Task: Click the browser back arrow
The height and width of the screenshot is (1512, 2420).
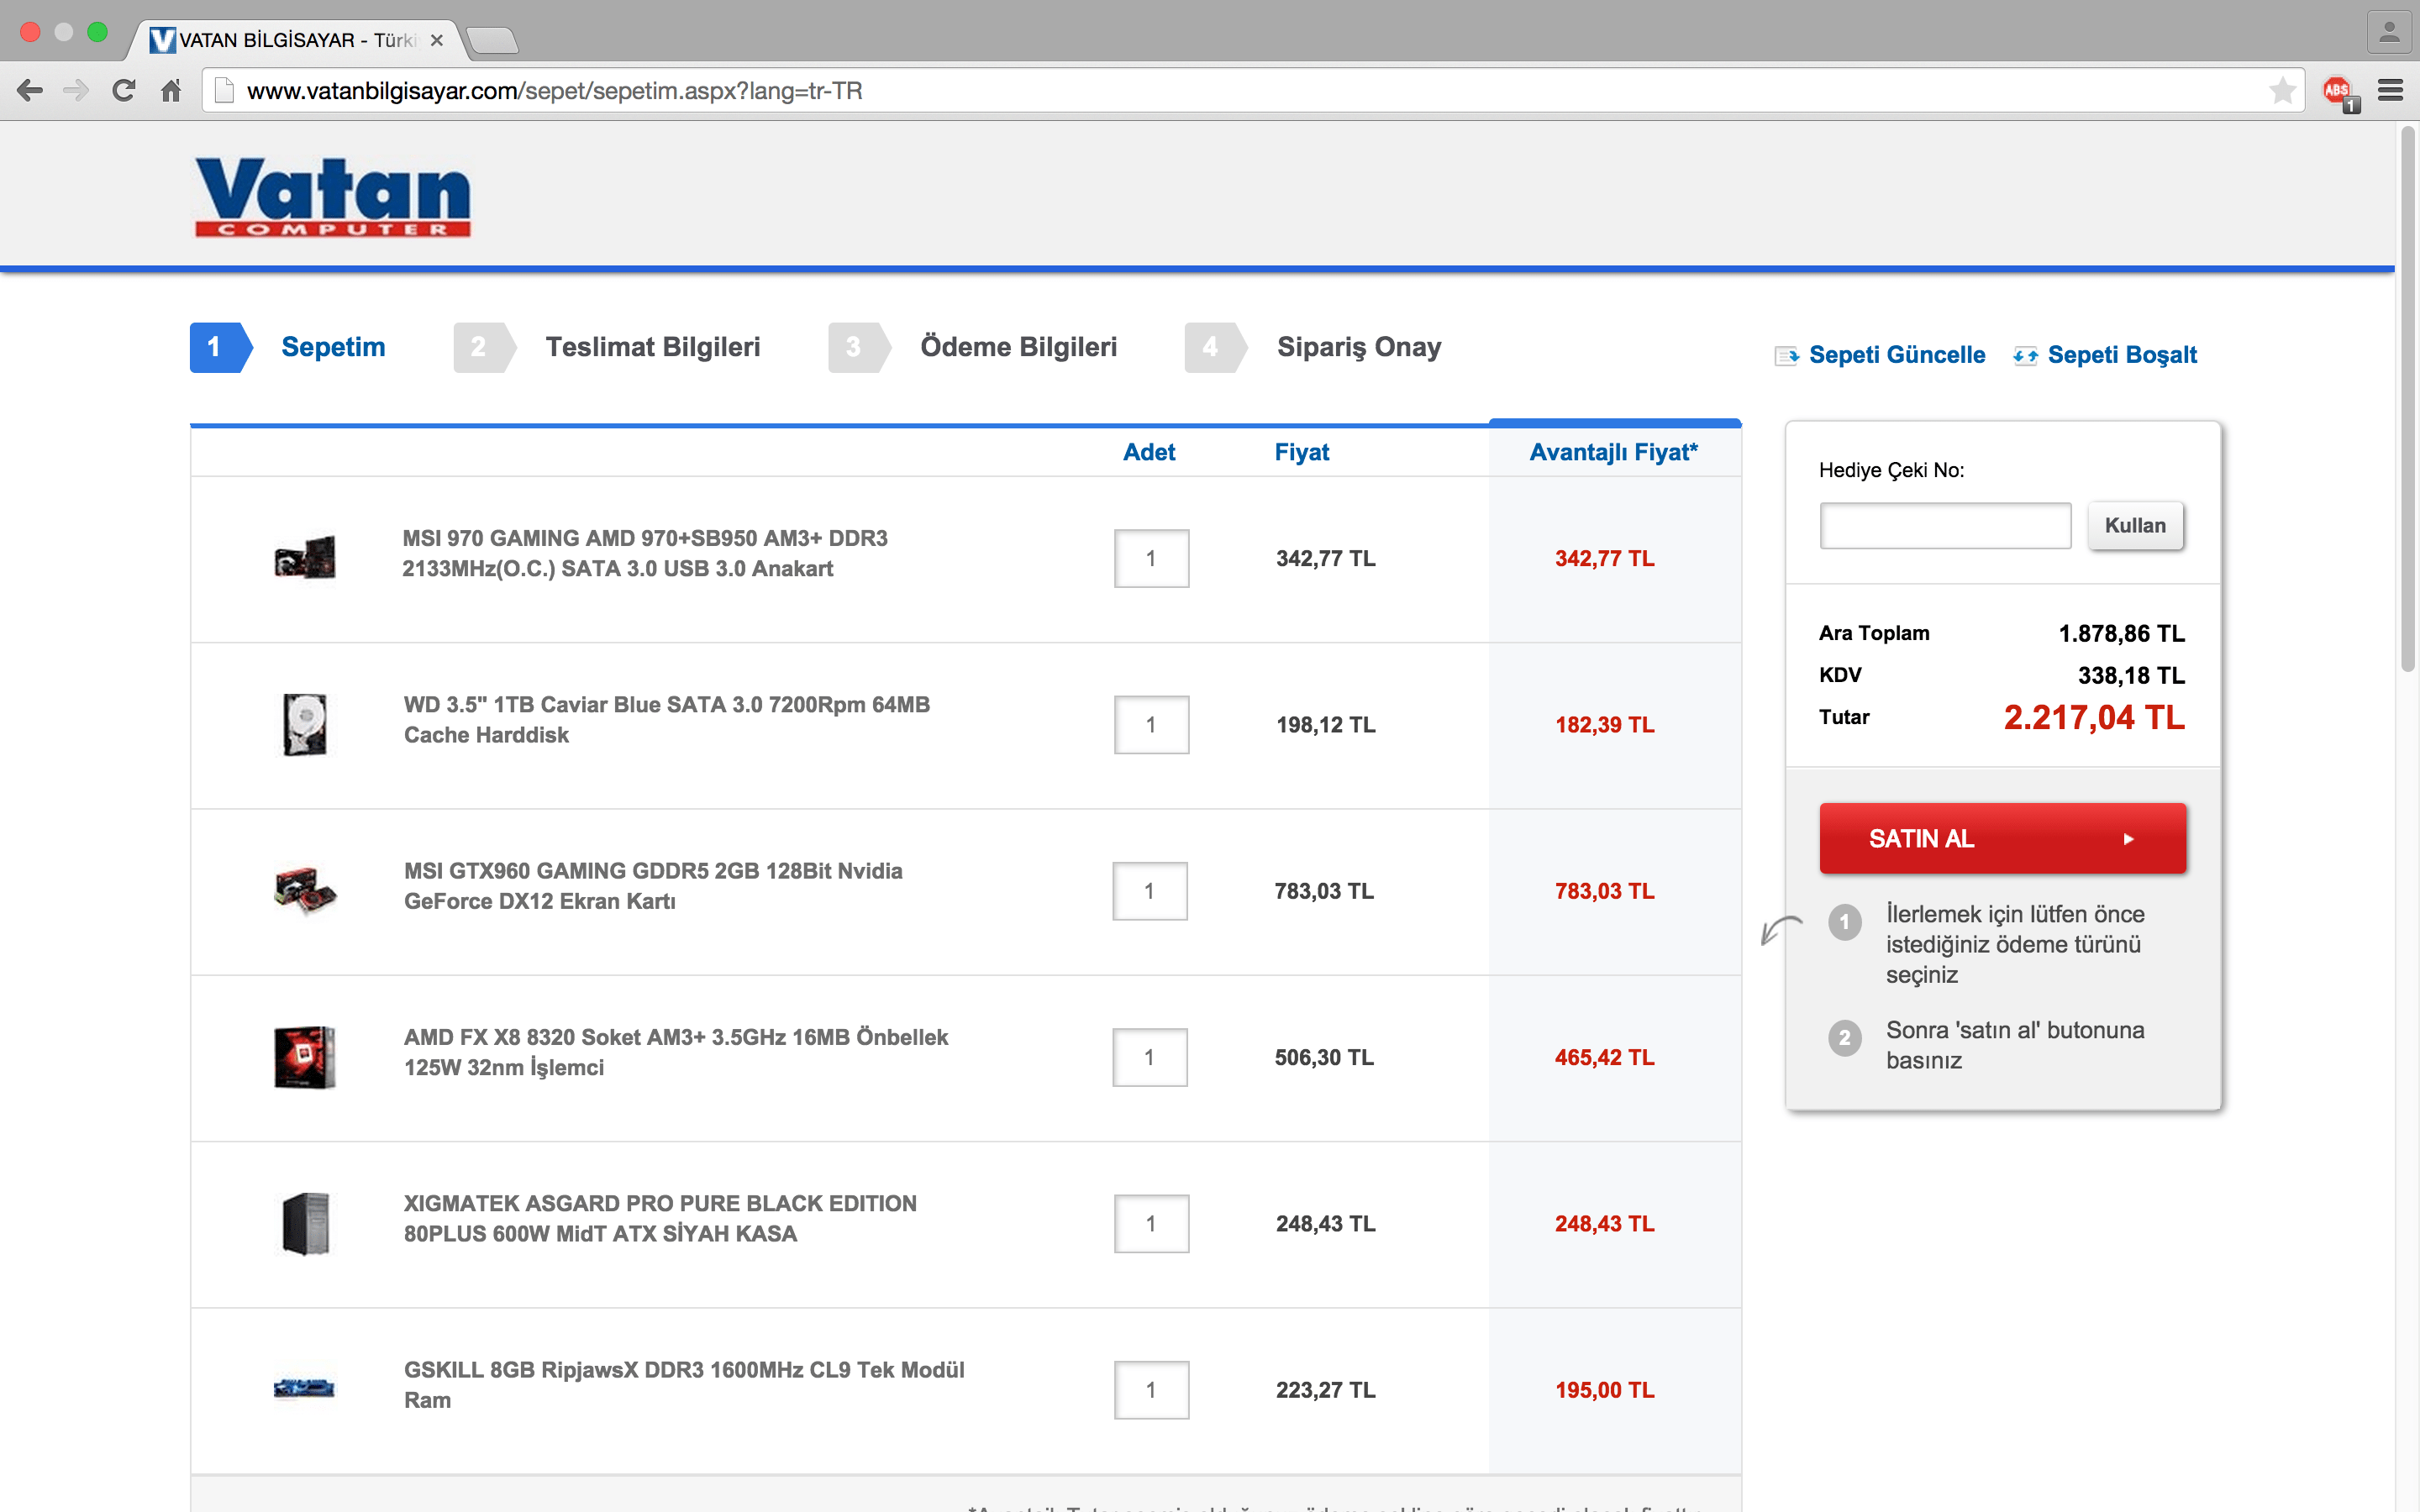Action: point(30,91)
